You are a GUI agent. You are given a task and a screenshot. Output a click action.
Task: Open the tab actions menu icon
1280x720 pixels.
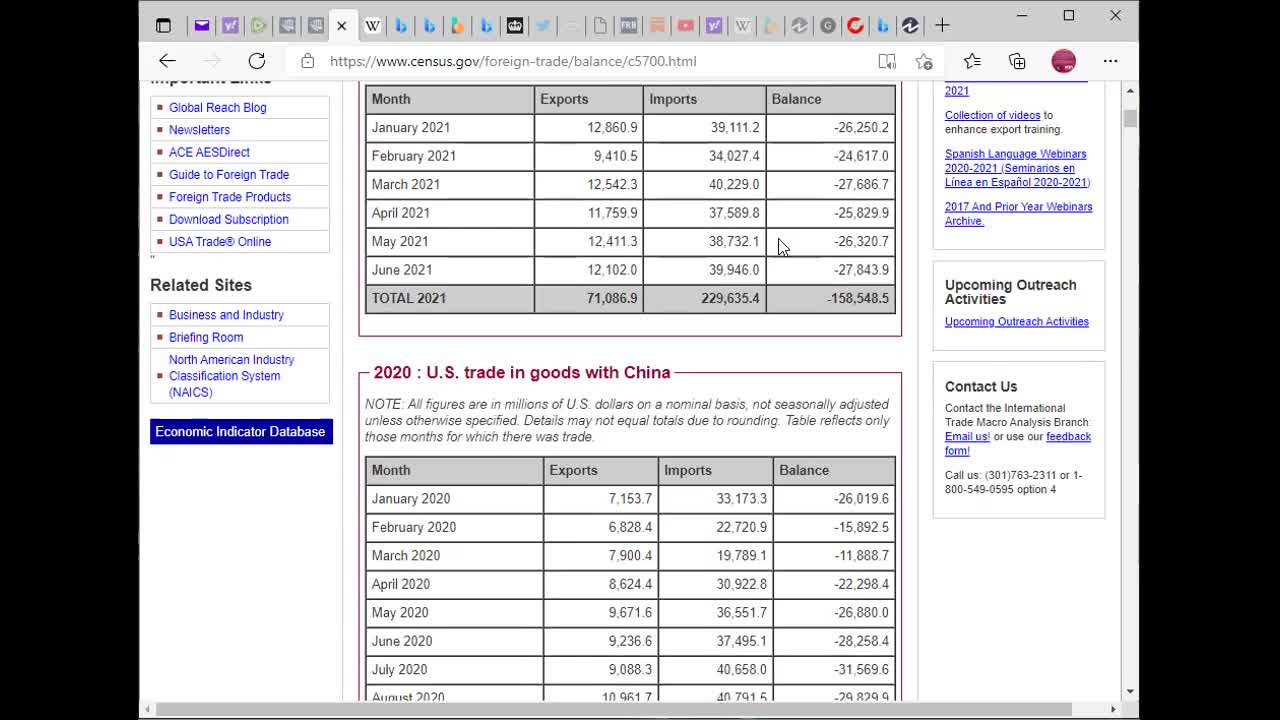[164, 25]
